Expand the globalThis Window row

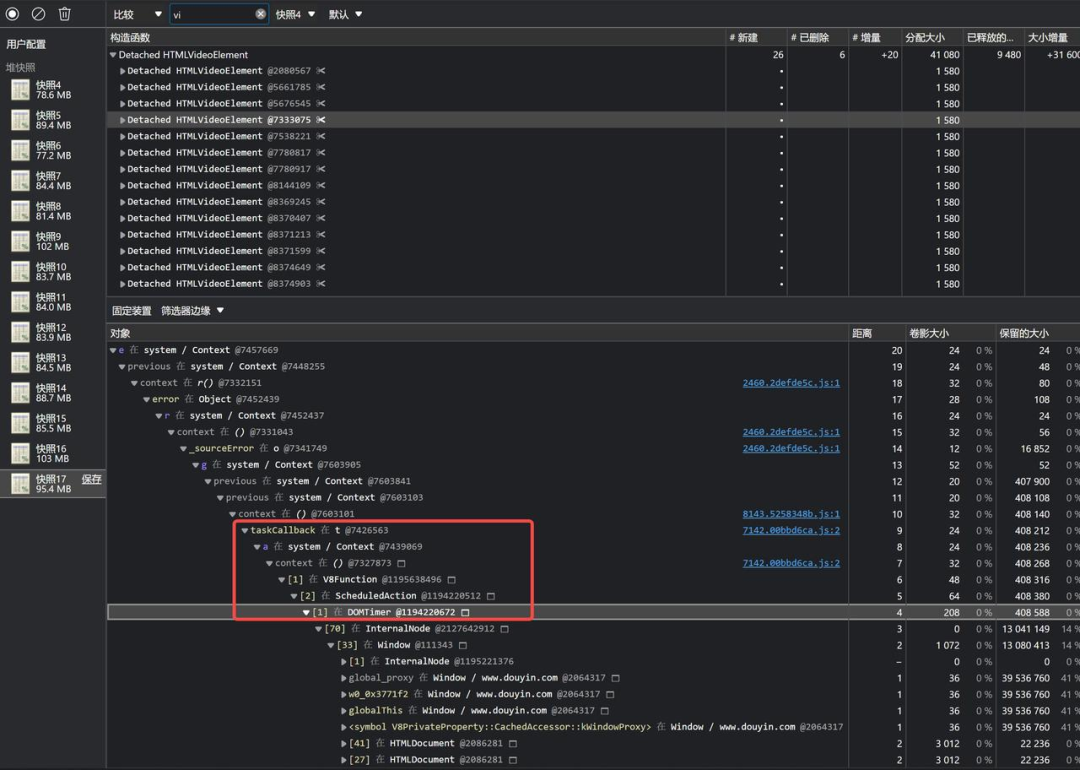[x=344, y=711]
